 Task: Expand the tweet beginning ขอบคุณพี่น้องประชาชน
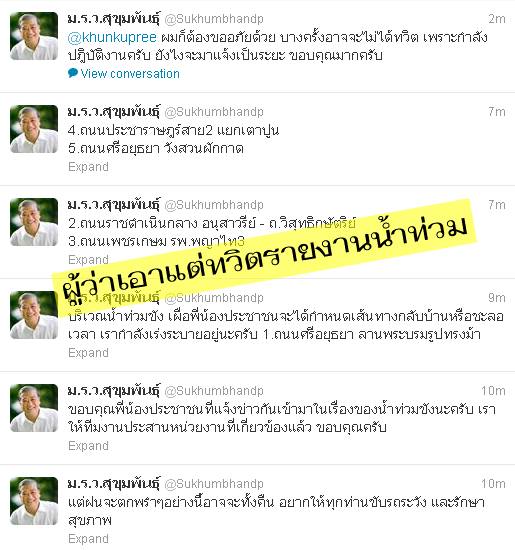(88, 446)
